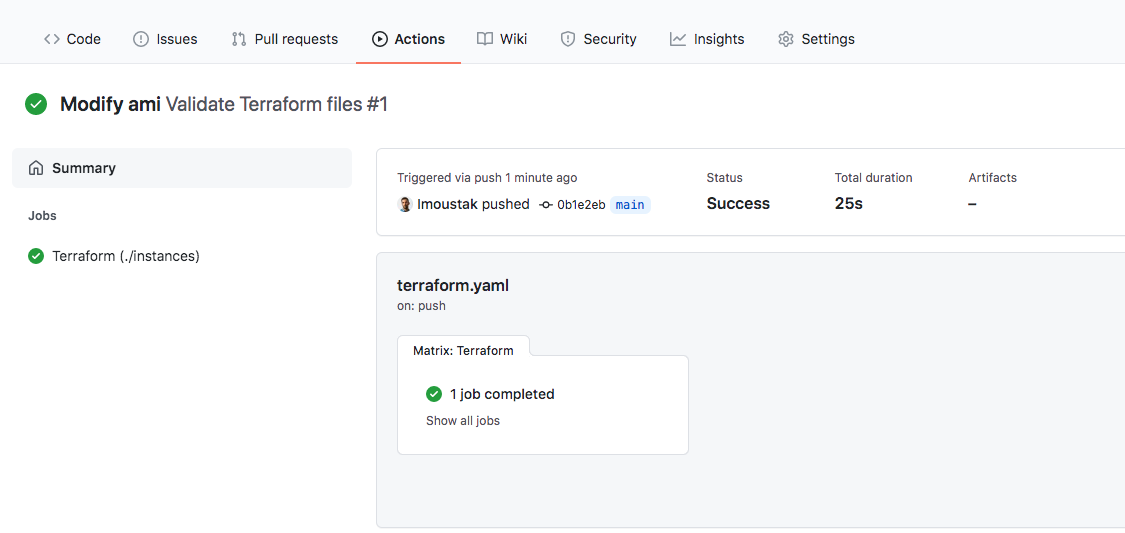Click green check next to Modify ami
The height and width of the screenshot is (533, 1125).
click(x=36, y=104)
